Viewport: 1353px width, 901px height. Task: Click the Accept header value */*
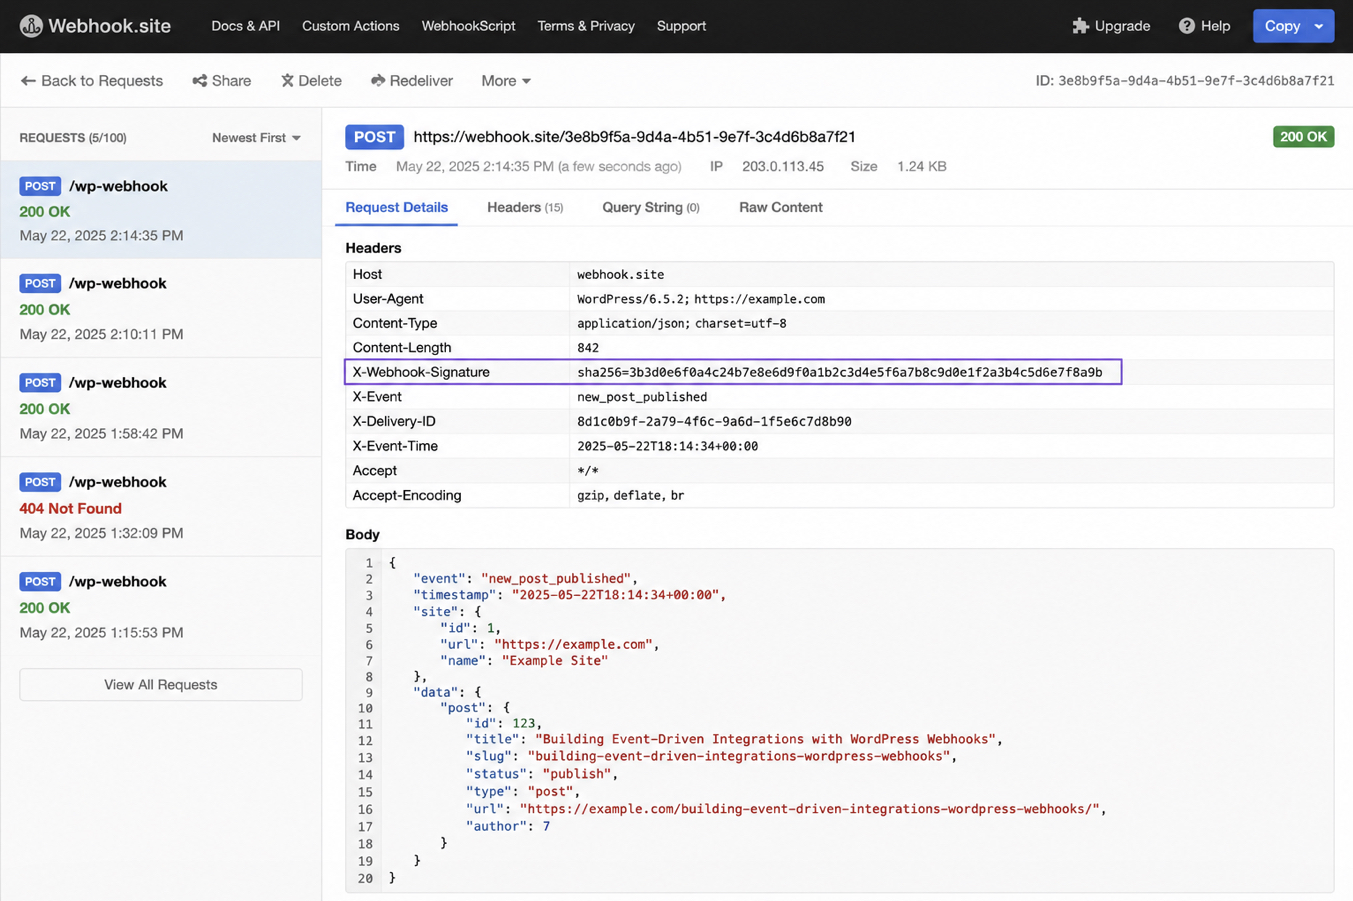click(588, 471)
